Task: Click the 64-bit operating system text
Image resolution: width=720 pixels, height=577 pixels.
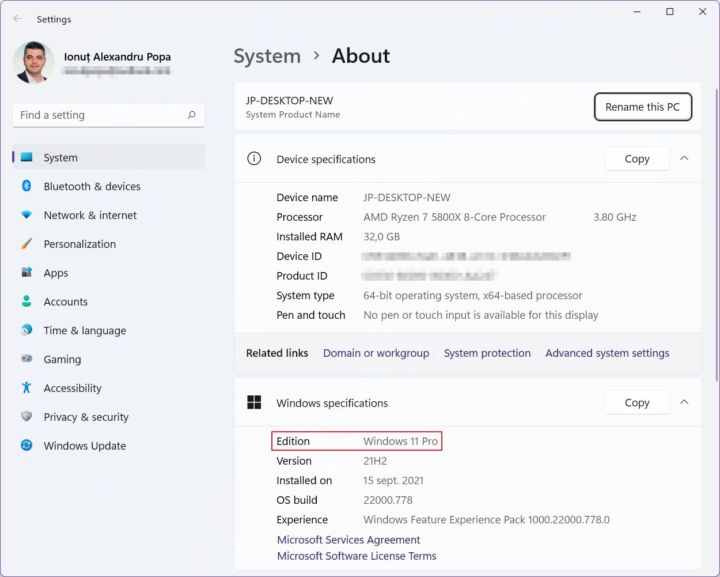Action: point(472,296)
